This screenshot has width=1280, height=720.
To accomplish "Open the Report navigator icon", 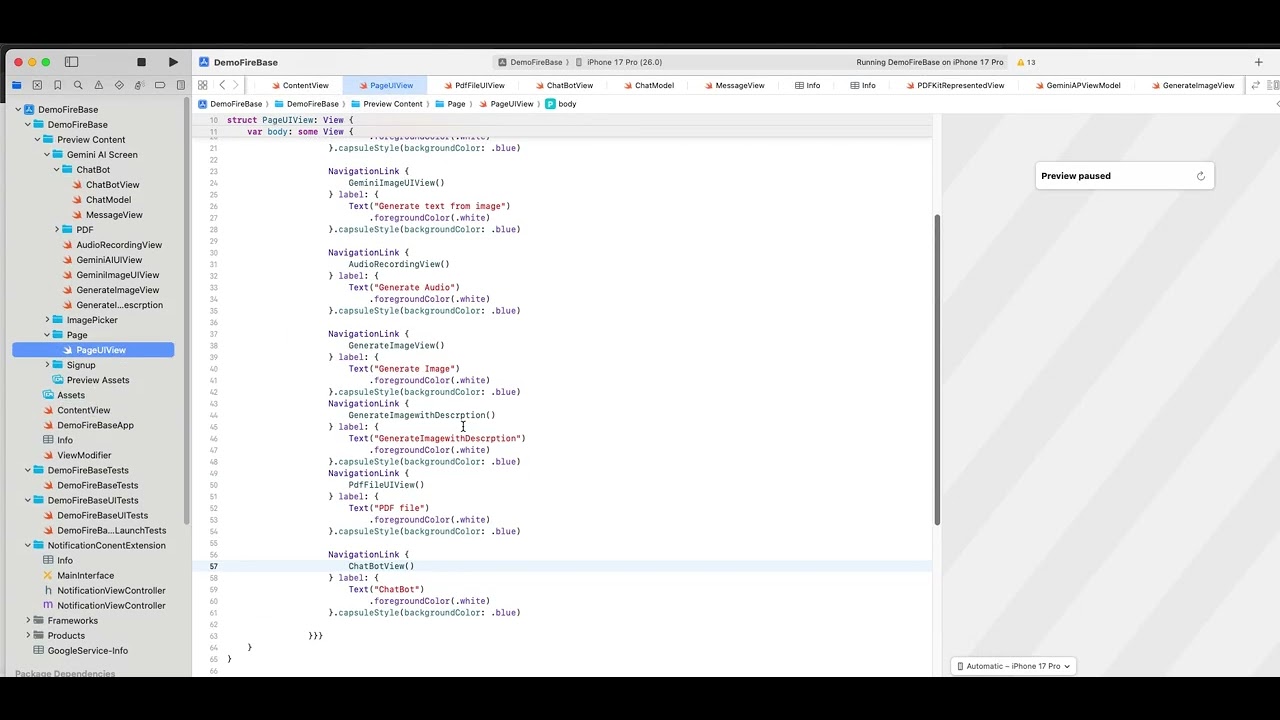I will pos(181,85).
